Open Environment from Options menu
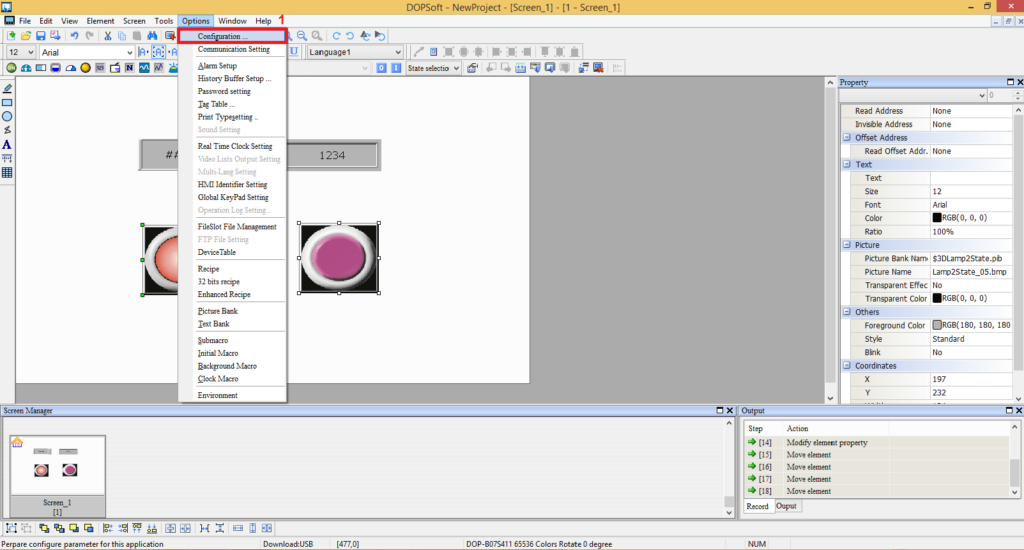Viewport: 1024px width, 550px height. click(217, 396)
